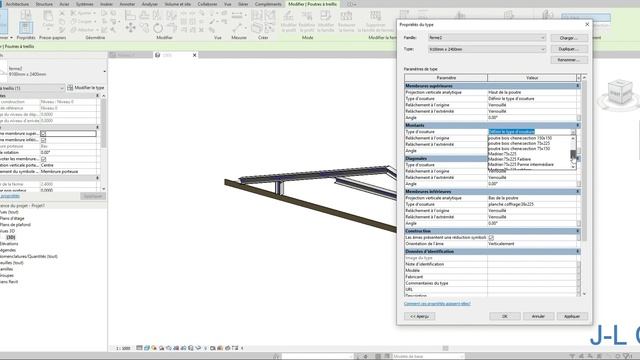The image size is (640, 360).
Task: Click the dialog parameters vertical scrollbar
Action: tap(584, 185)
